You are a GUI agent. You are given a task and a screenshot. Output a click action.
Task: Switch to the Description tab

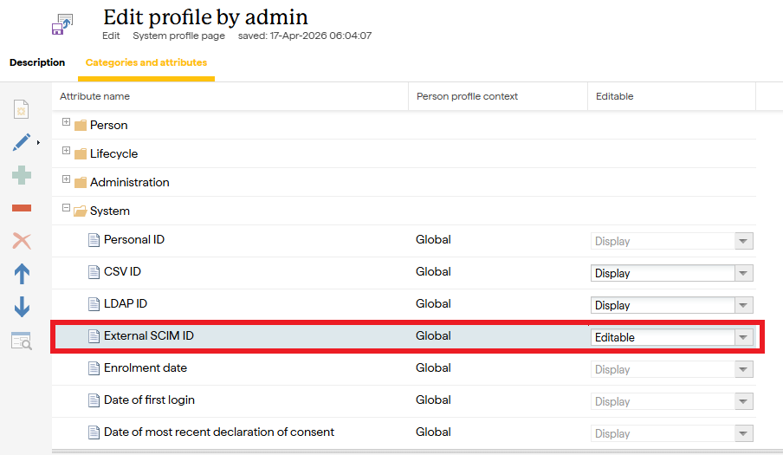pyautogui.click(x=37, y=62)
